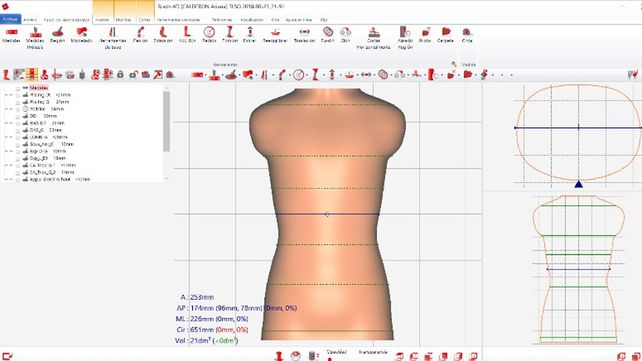Select the Añadido región ribbon tool

click(x=405, y=38)
